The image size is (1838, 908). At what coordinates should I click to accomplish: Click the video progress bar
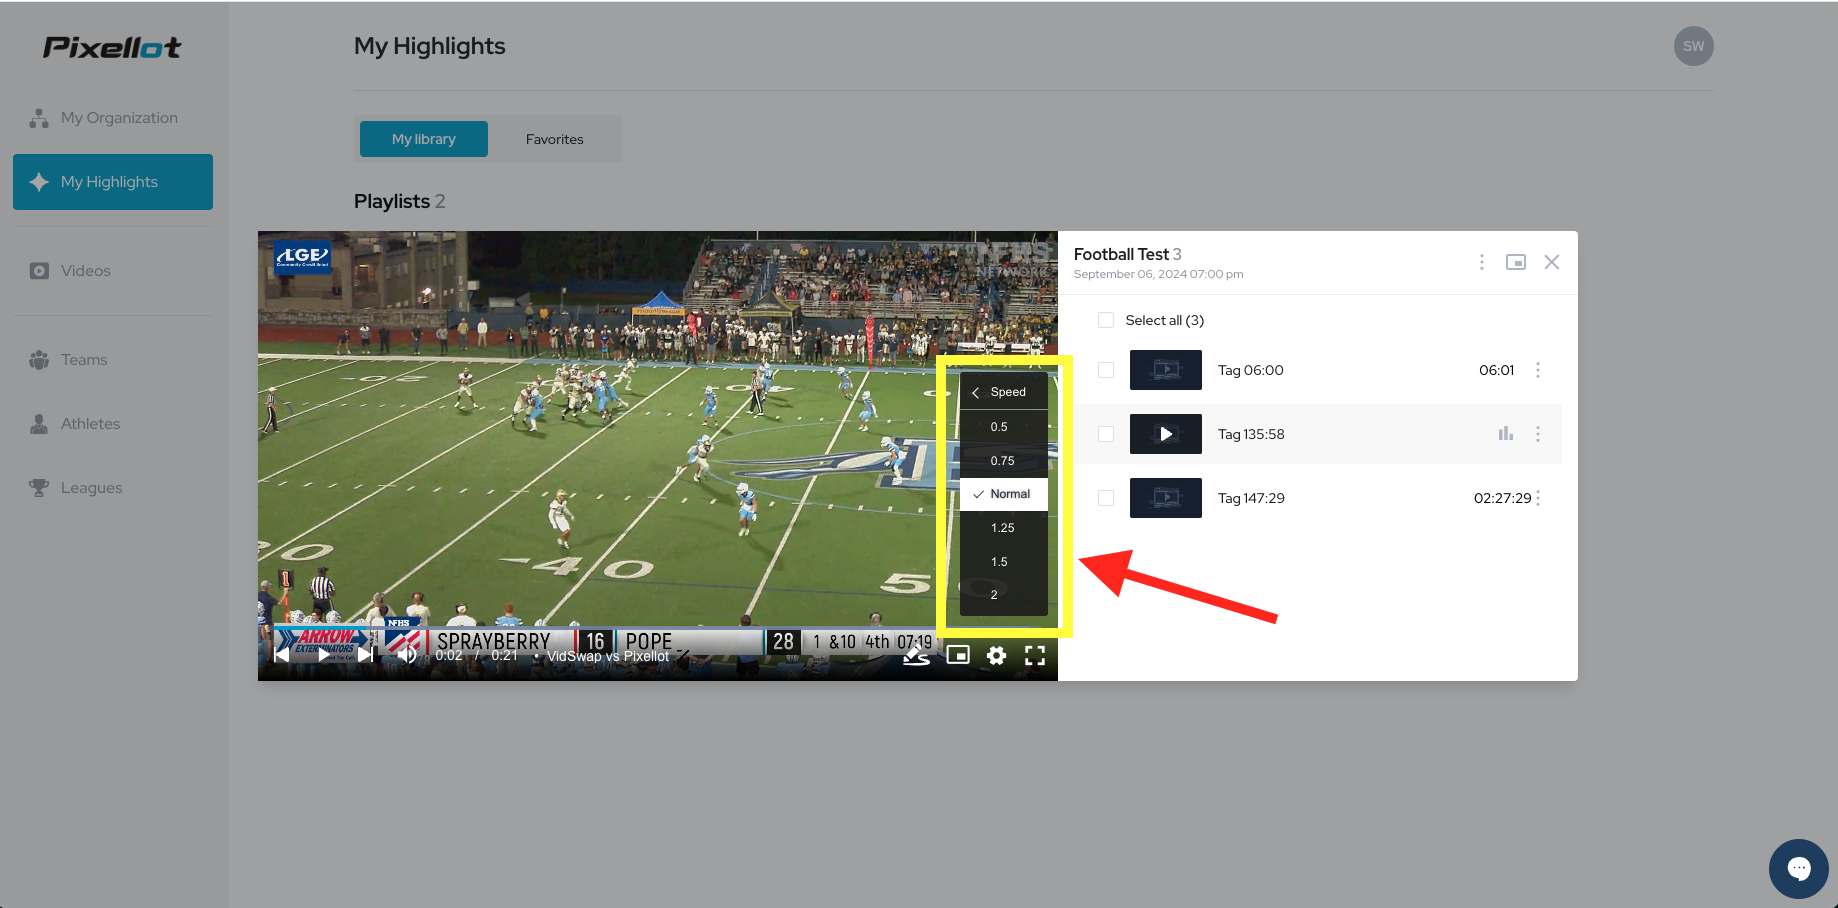[x=658, y=628]
